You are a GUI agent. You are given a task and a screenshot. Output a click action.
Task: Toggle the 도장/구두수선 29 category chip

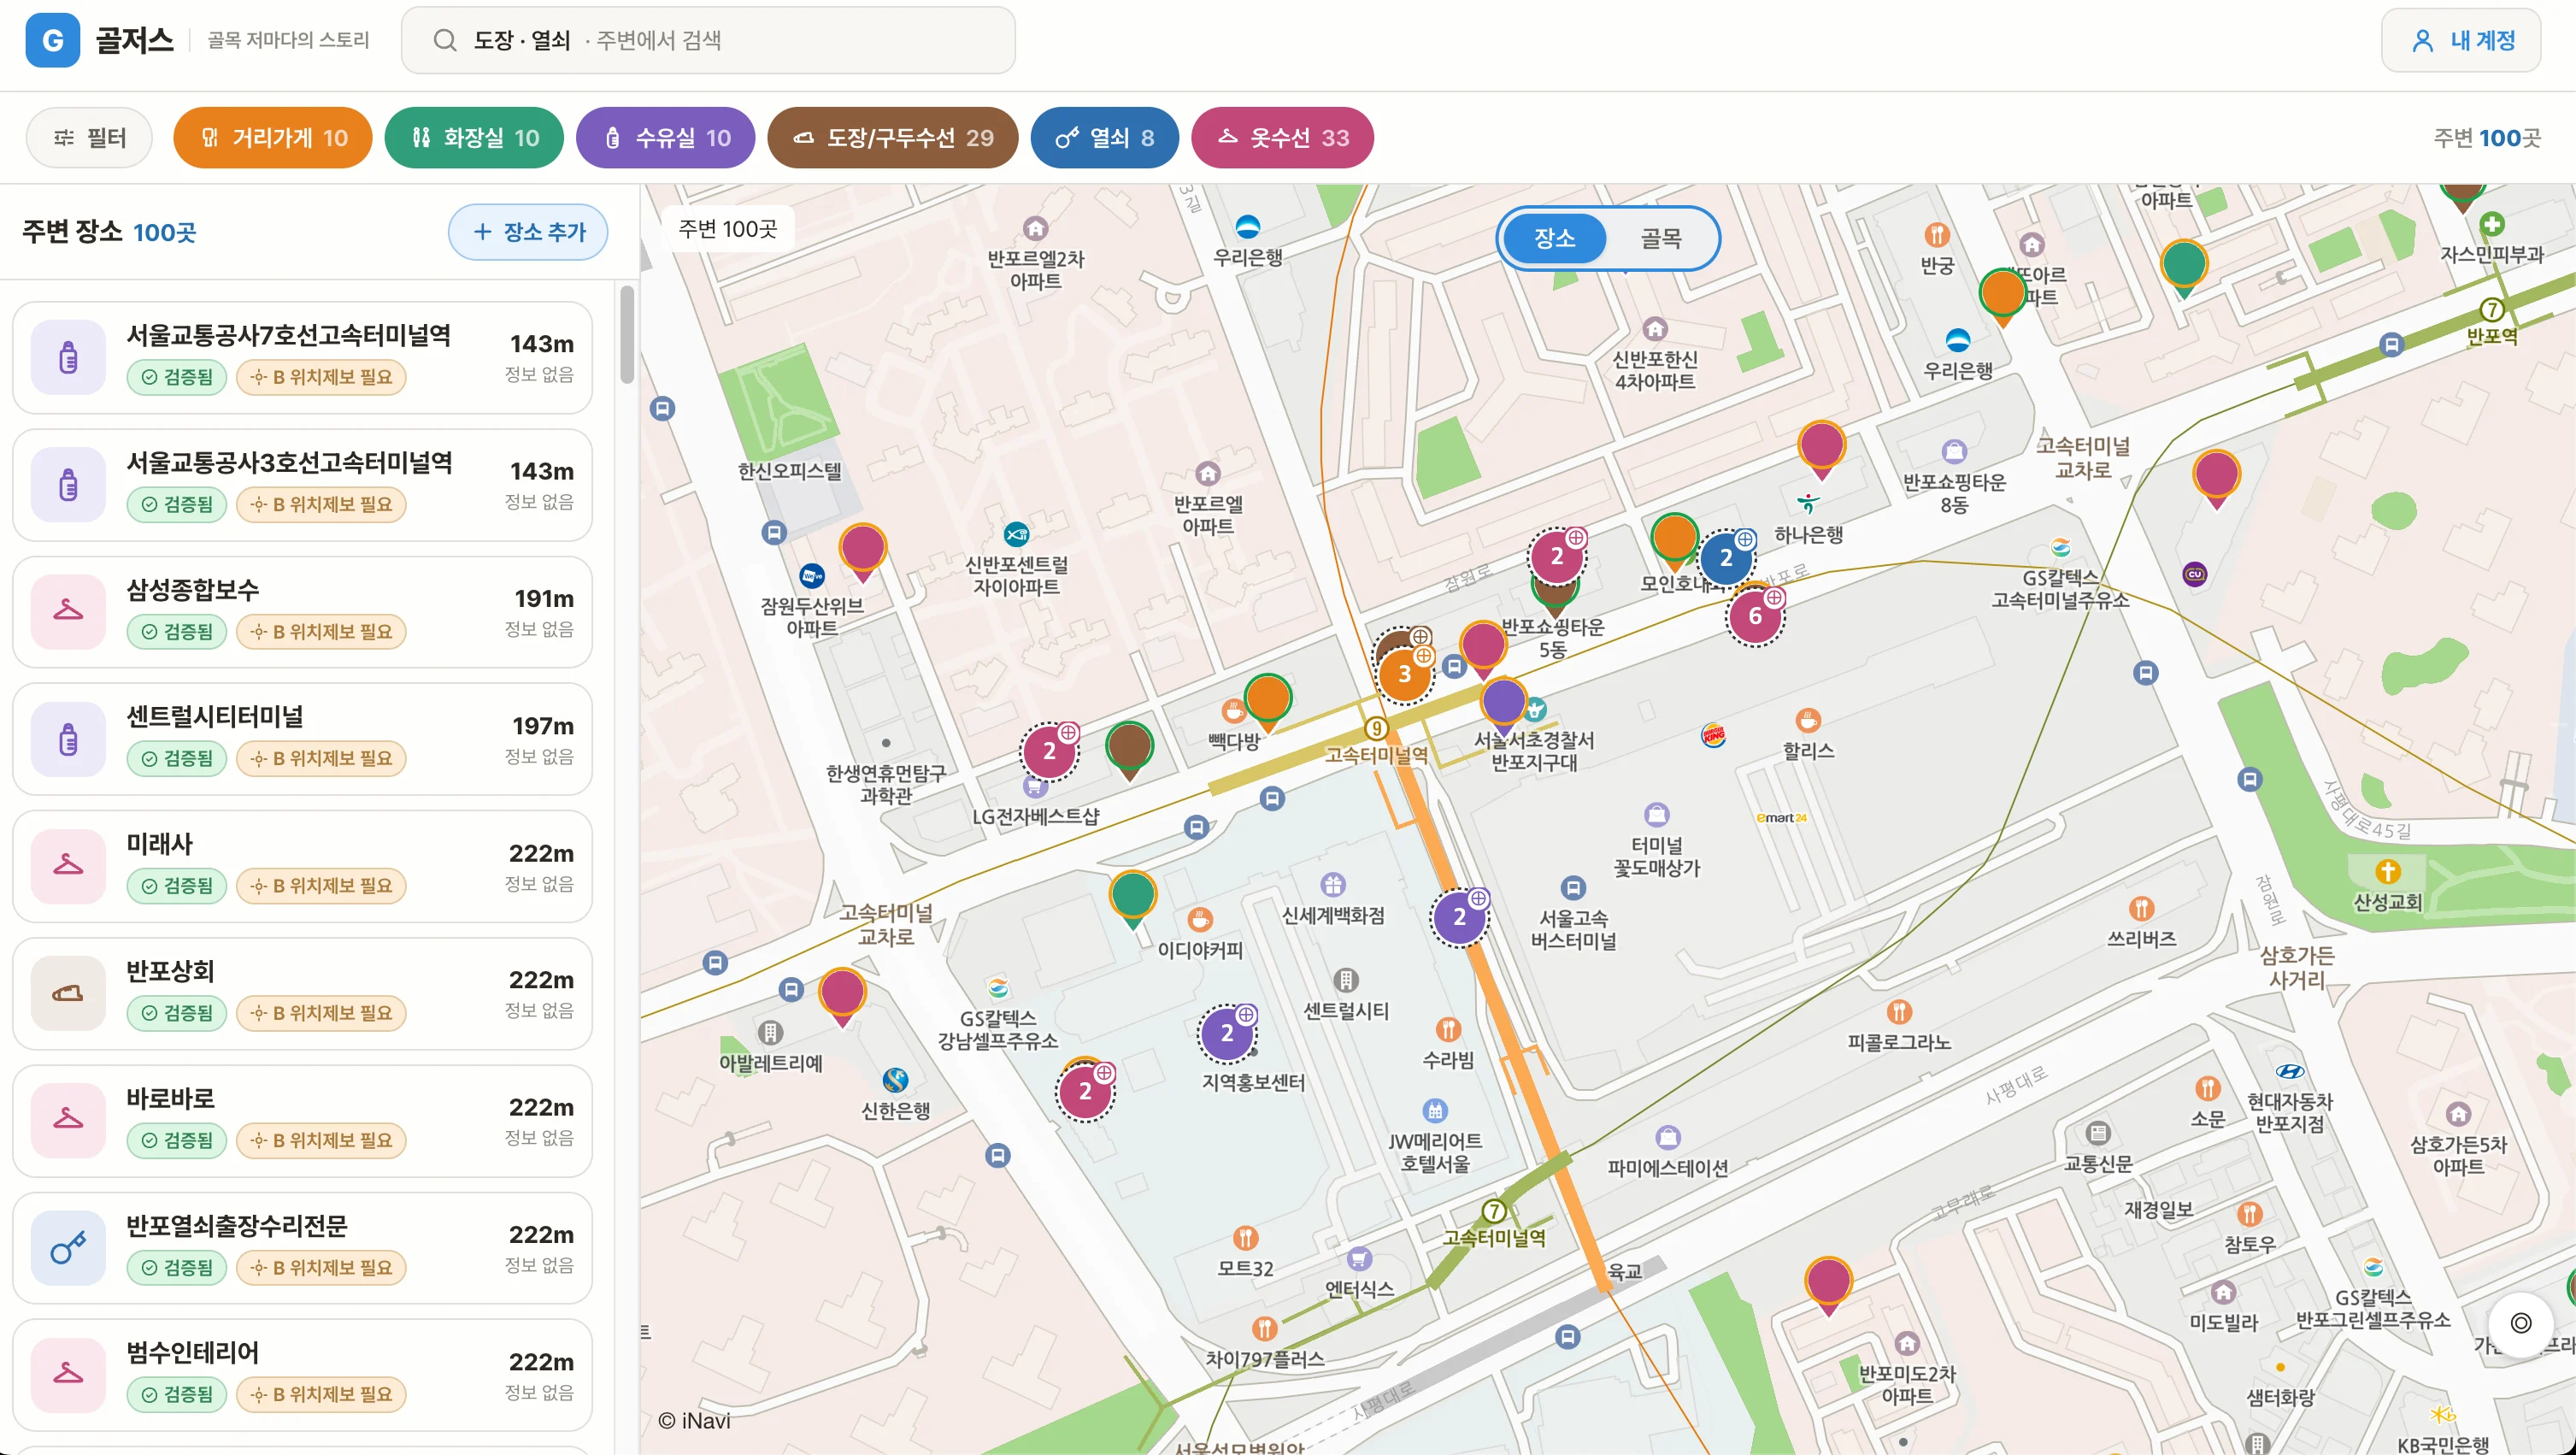pyautogui.click(x=893, y=137)
